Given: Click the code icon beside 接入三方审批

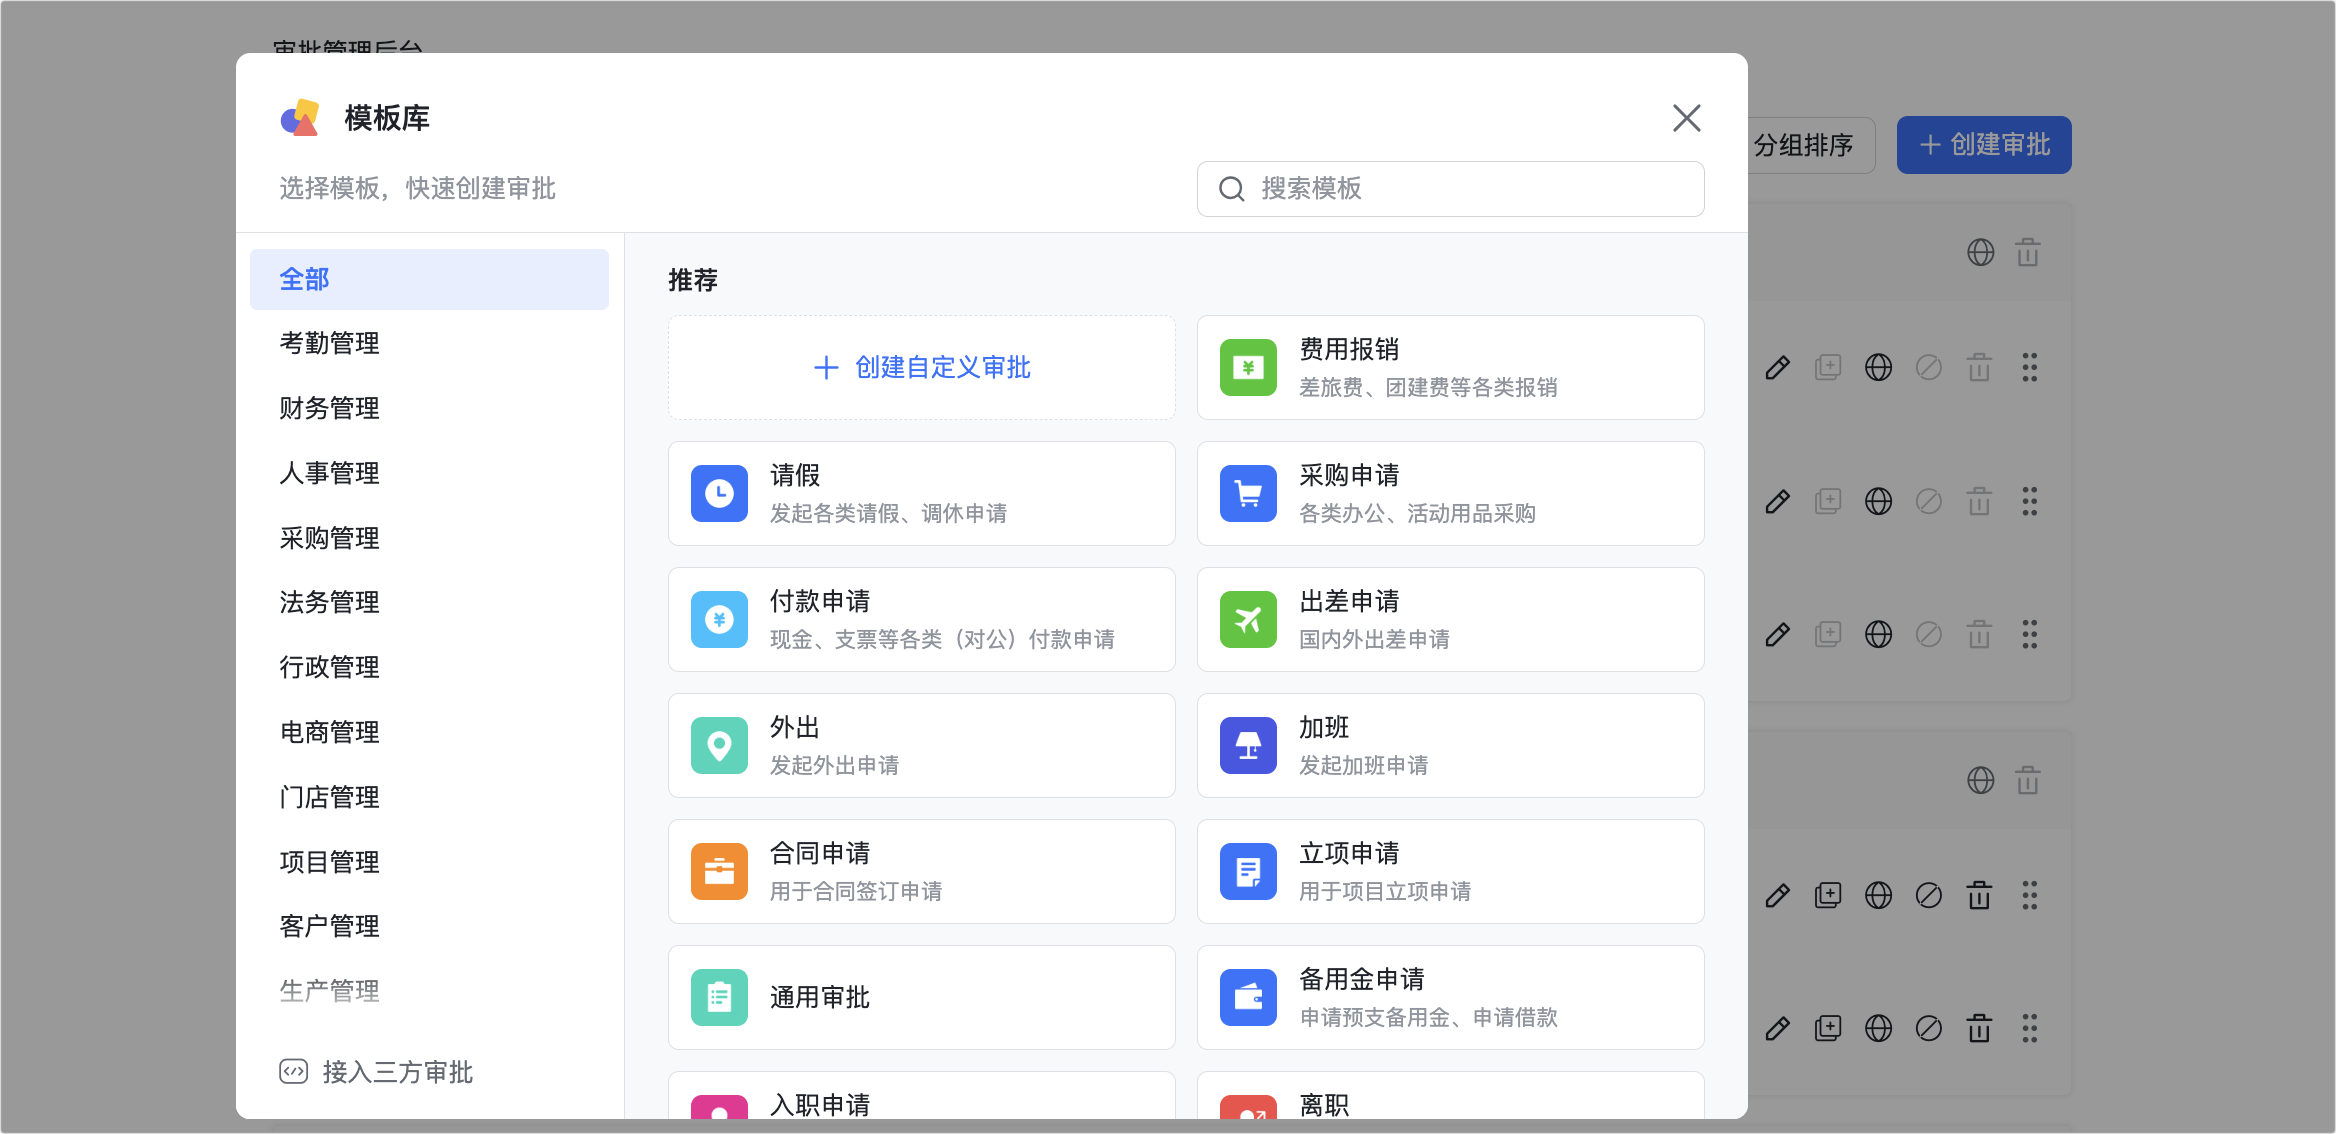Looking at the screenshot, I should 293,1072.
